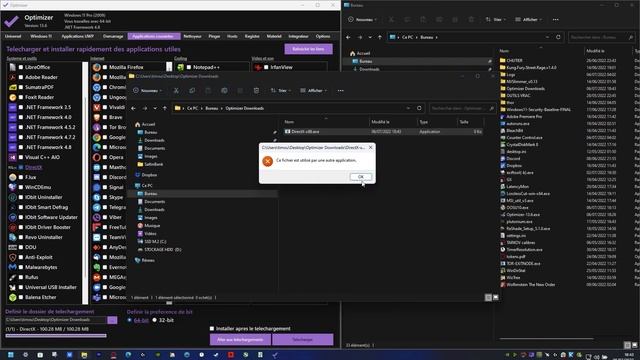The image size is (640, 360).
Task: Click the Notepad++ icon
Action: click(x=180, y=67)
